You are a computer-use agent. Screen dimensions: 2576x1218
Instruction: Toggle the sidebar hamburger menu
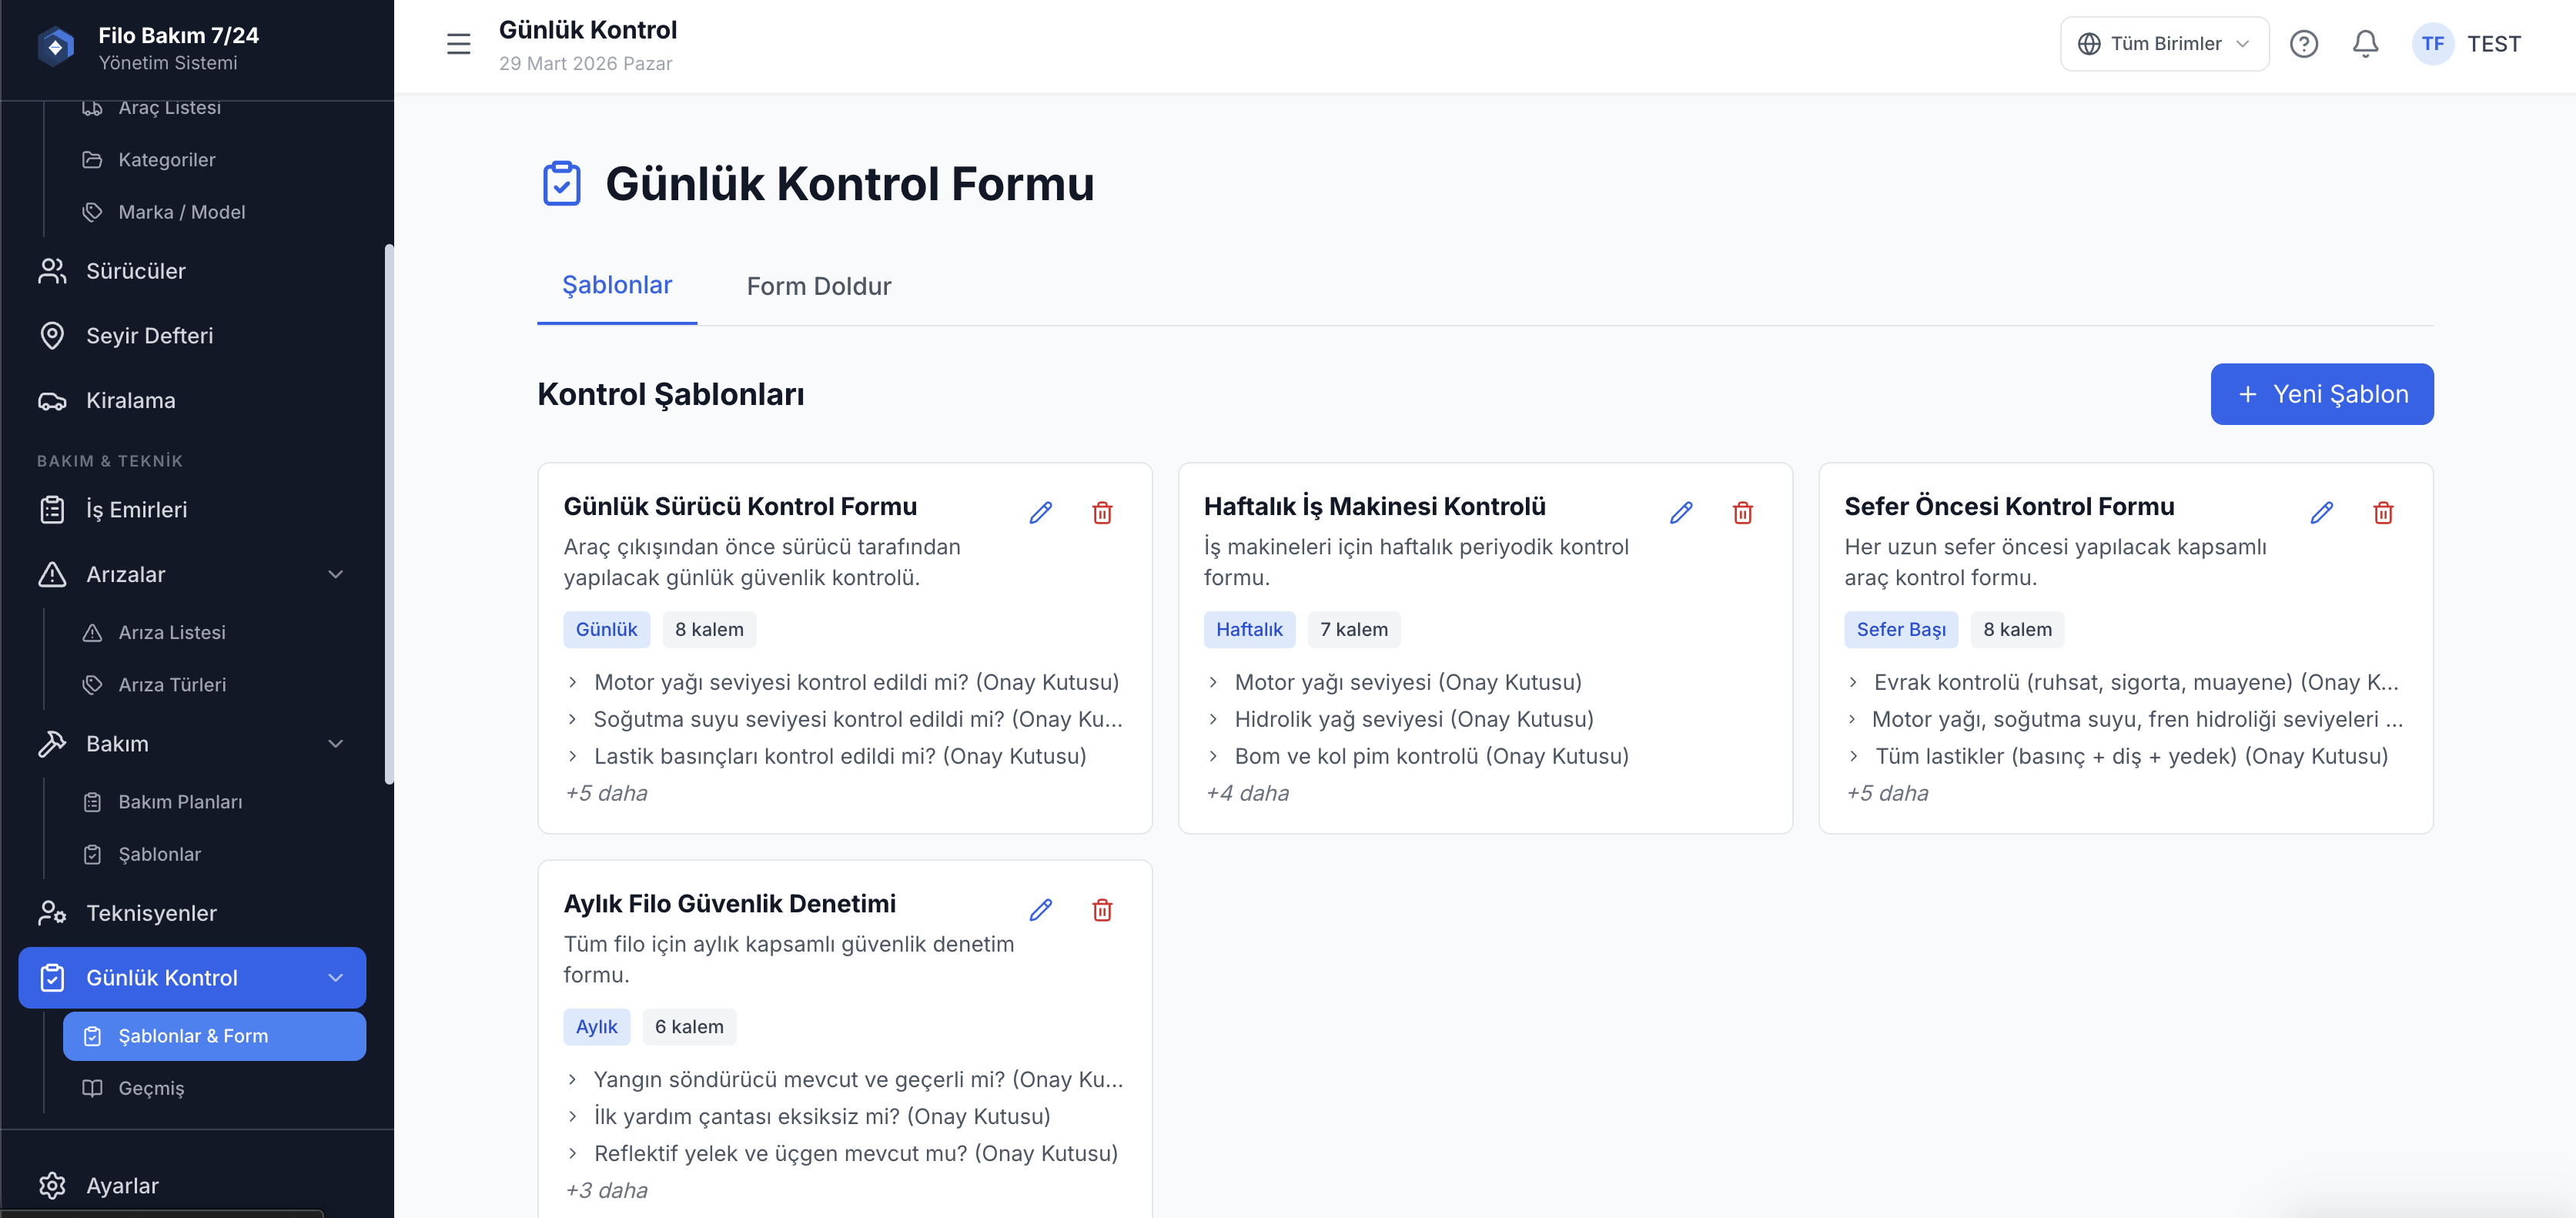(x=458, y=44)
